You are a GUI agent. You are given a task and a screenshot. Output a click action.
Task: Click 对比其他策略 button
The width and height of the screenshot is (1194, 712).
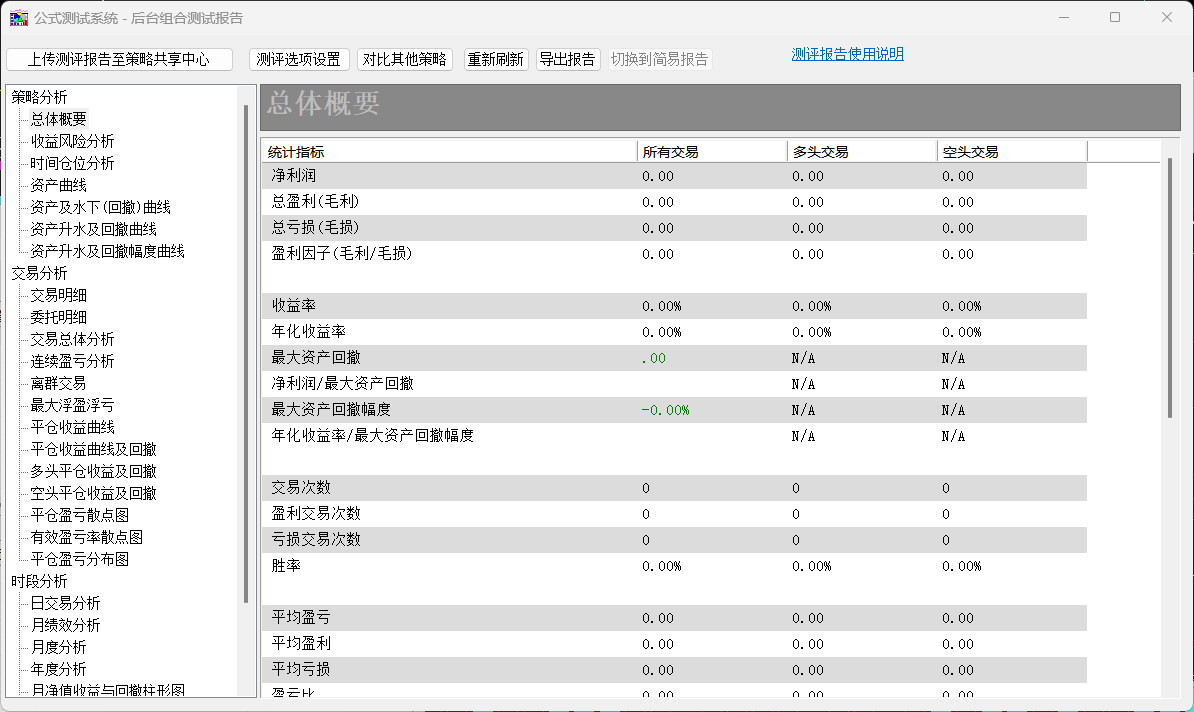[404, 59]
